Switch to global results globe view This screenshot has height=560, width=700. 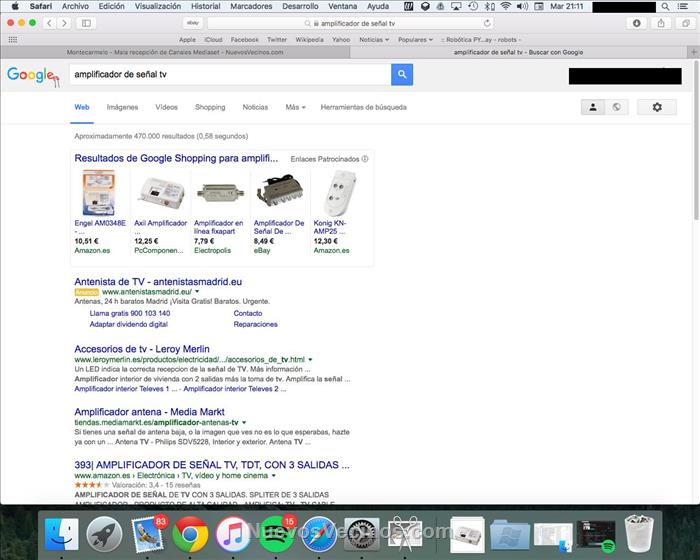tap(617, 107)
